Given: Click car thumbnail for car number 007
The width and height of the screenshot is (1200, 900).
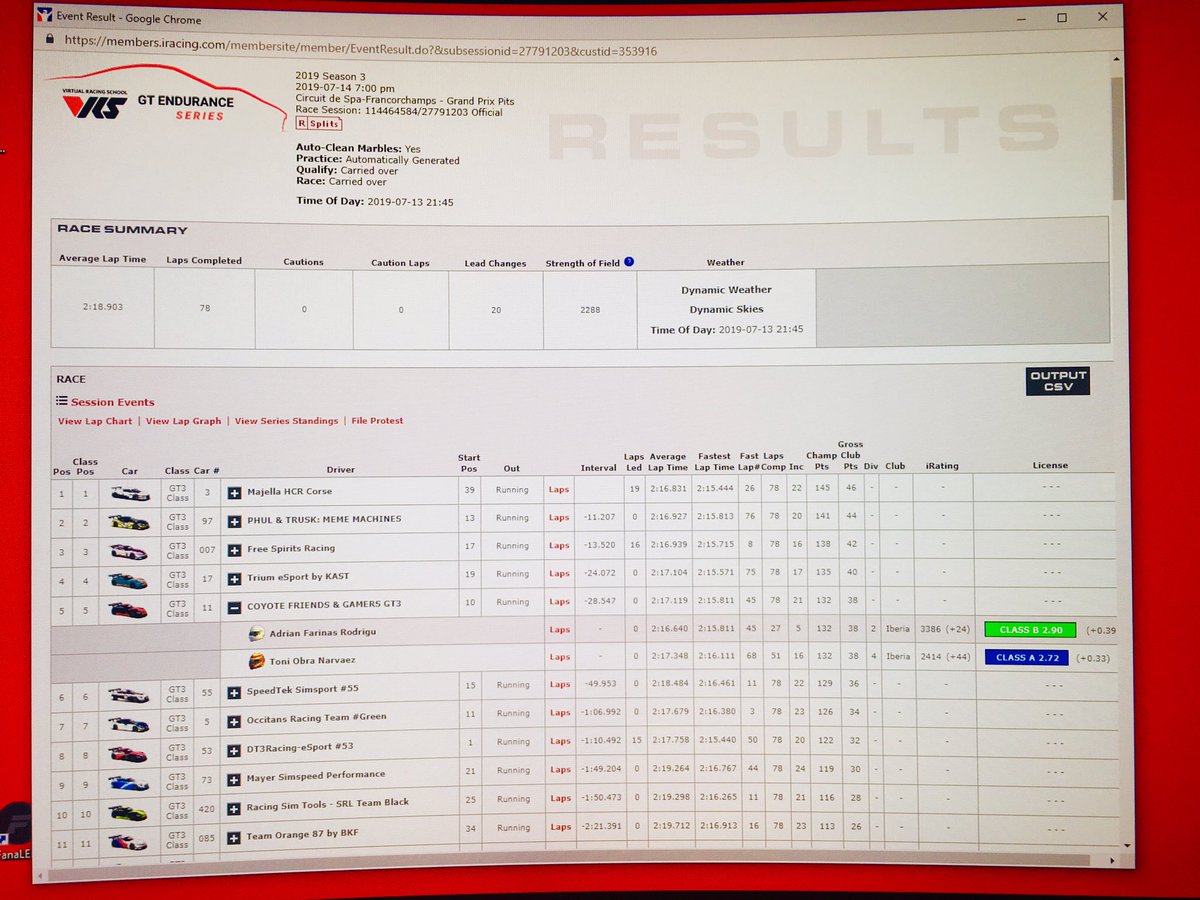Looking at the screenshot, I should [129, 551].
